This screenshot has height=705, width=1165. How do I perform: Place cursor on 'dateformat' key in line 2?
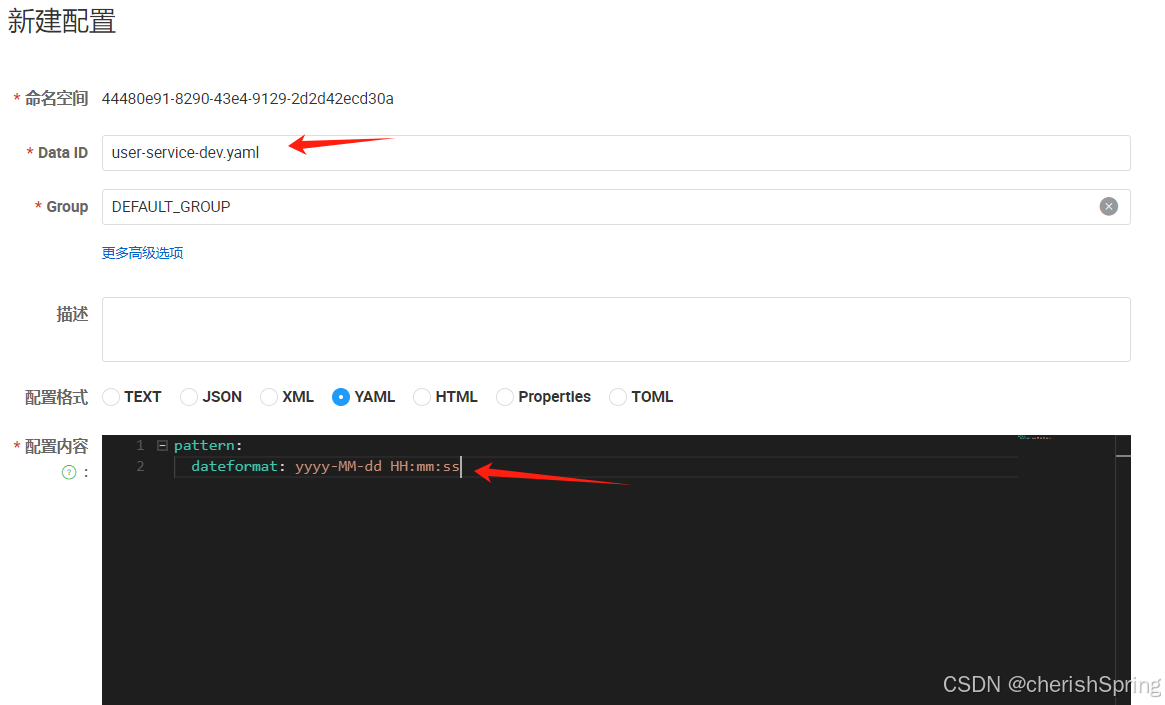pyautogui.click(x=234, y=467)
